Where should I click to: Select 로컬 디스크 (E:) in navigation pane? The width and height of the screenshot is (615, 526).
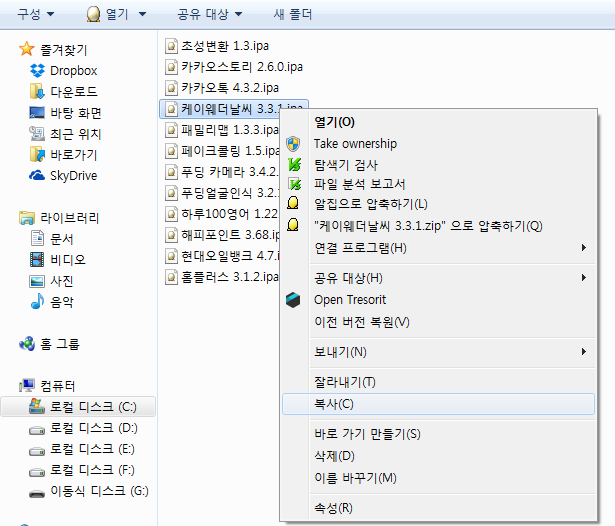82,449
